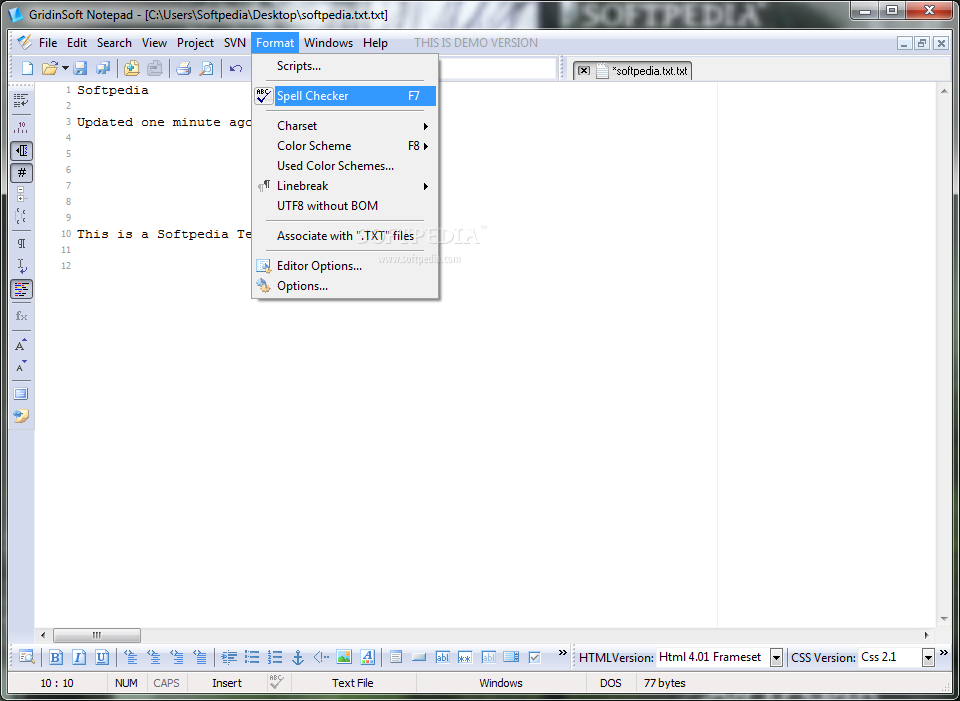
Task: Click the fx function icon
Action: click(21, 316)
